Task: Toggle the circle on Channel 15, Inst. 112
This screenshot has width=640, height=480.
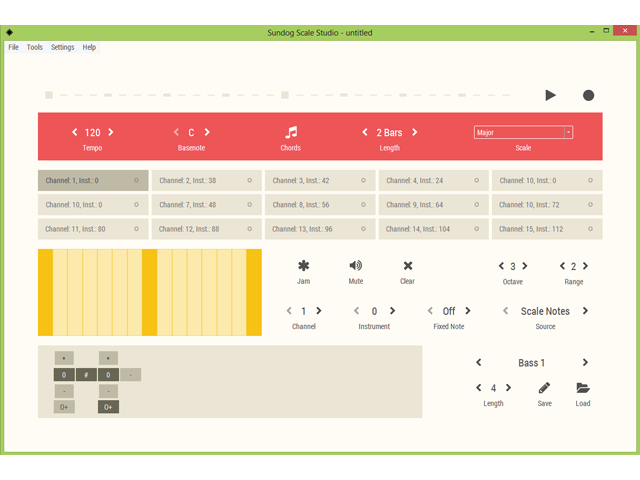Action: point(590,229)
